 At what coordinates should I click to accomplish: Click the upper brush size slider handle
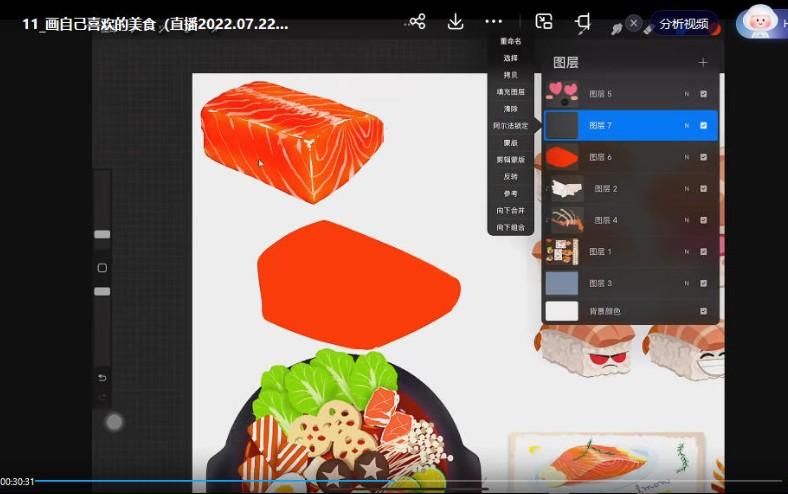pos(102,234)
